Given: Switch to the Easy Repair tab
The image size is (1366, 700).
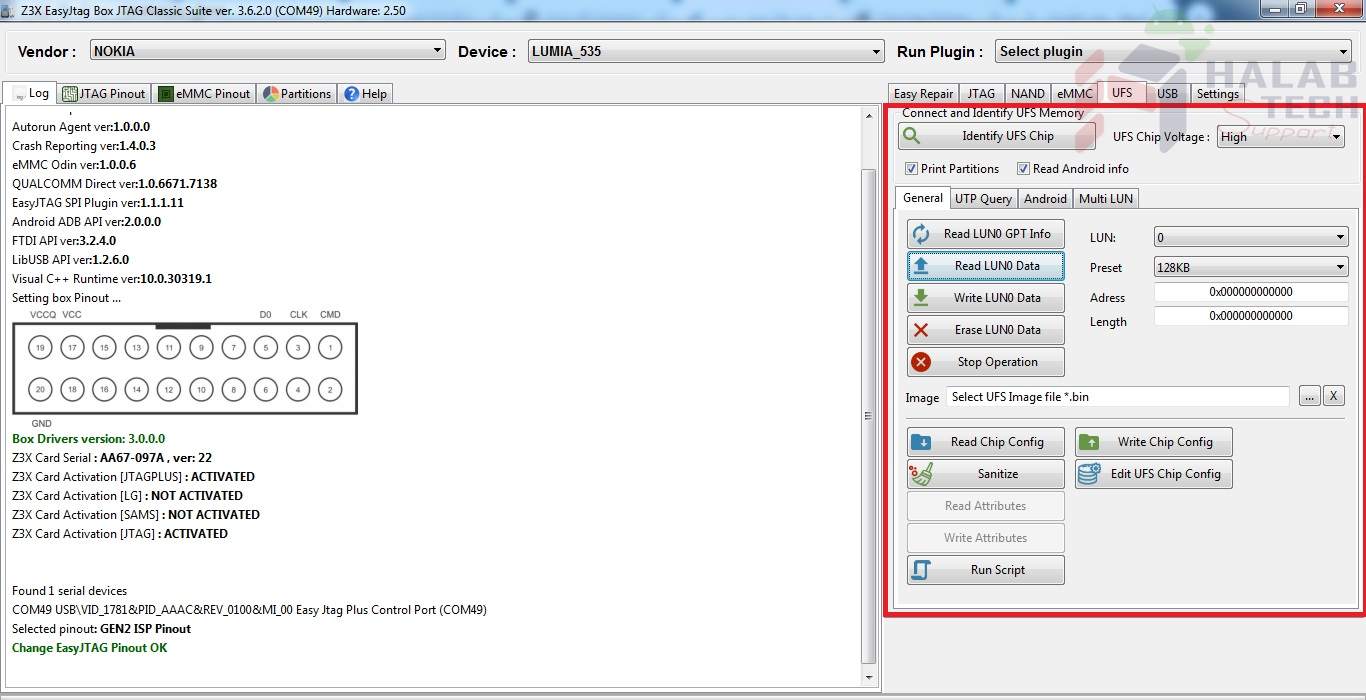Looking at the screenshot, I should click(x=923, y=94).
